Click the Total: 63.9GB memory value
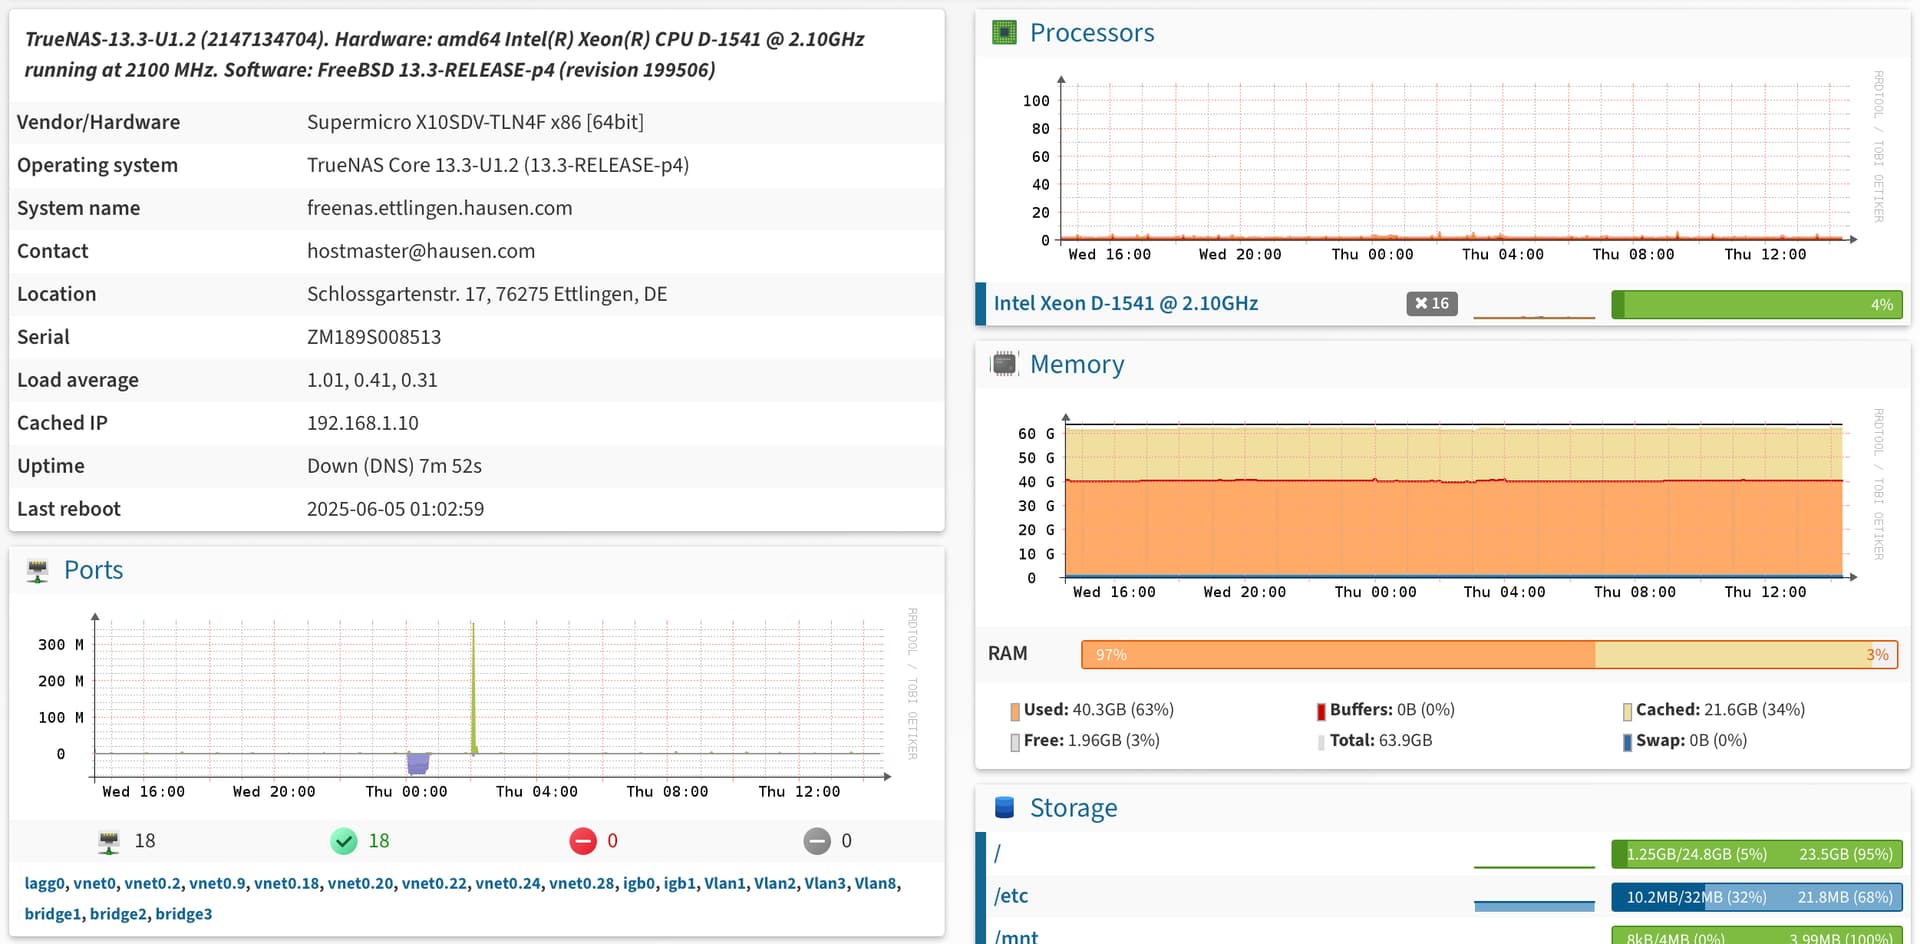This screenshot has width=1920, height=944. pos(1381,740)
